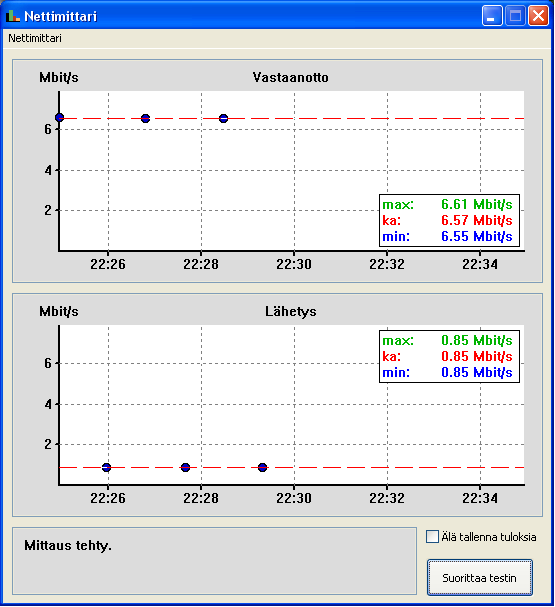Minimize the Nettimittari window
The width and height of the screenshot is (555, 607).
(x=492, y=16)
